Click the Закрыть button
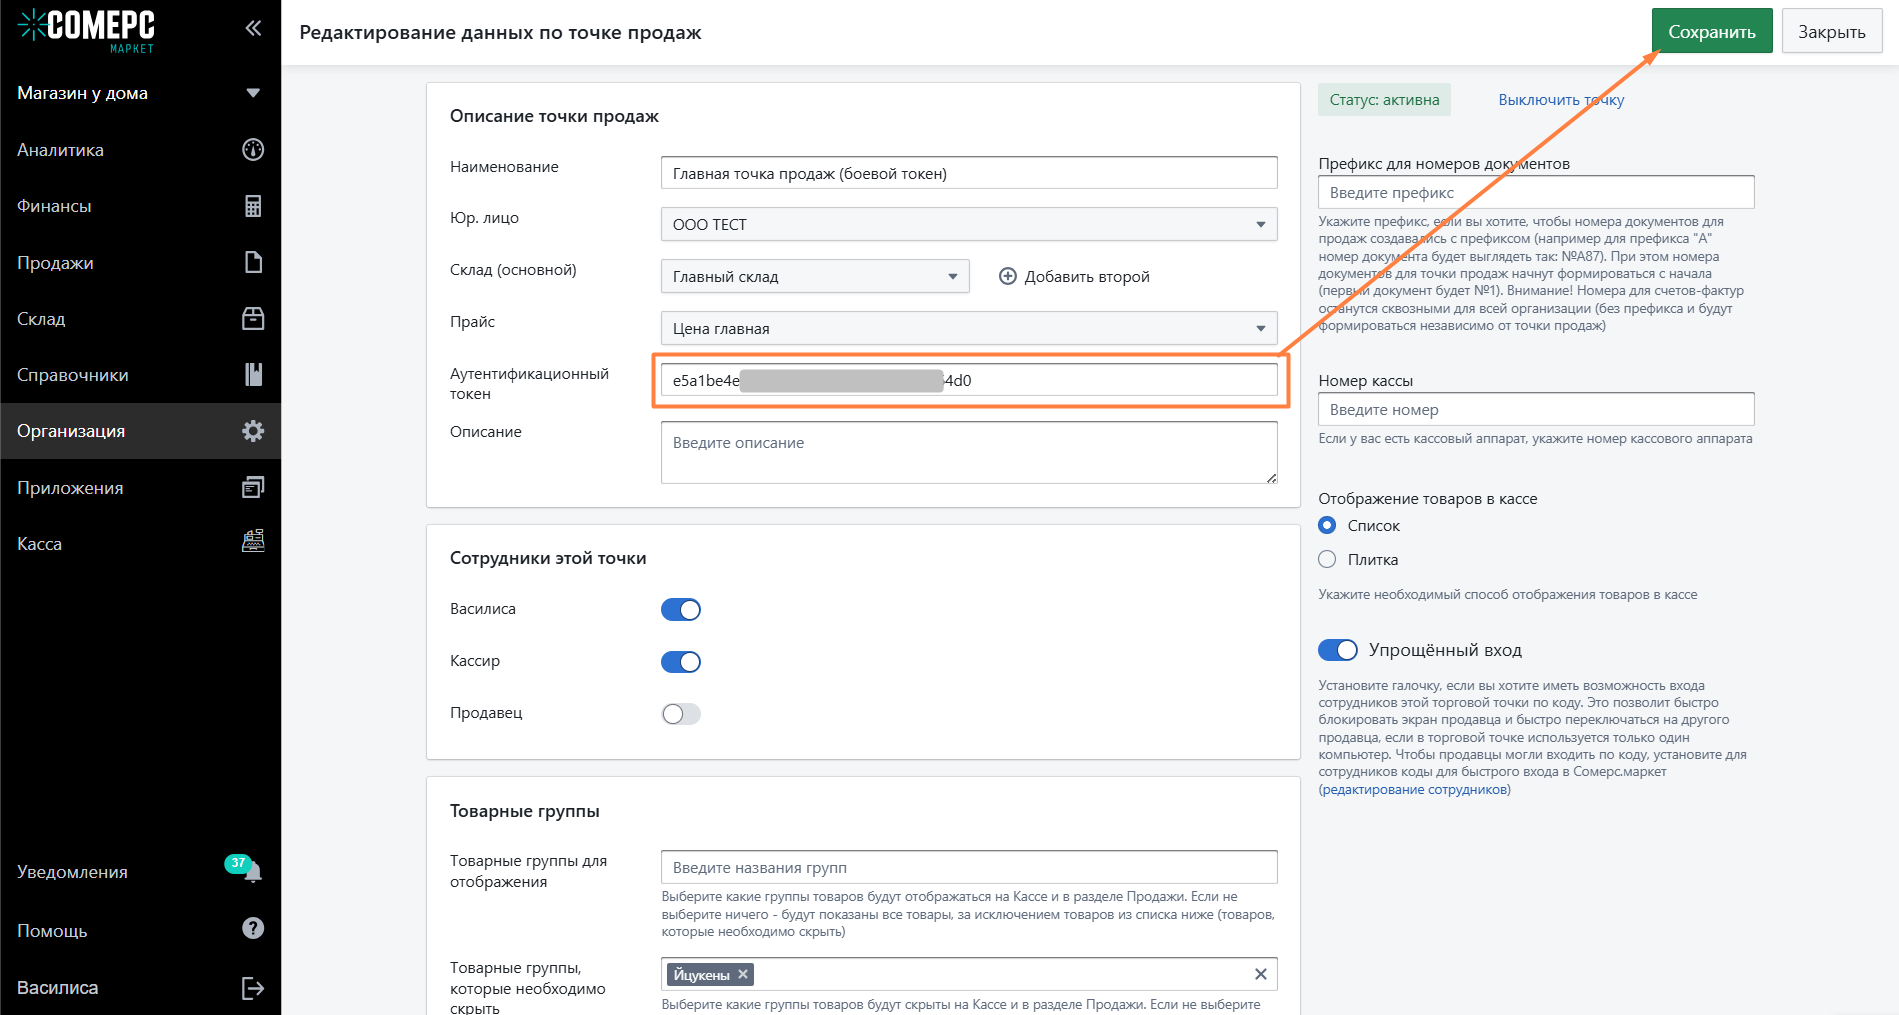 (x=1832, y=31)
